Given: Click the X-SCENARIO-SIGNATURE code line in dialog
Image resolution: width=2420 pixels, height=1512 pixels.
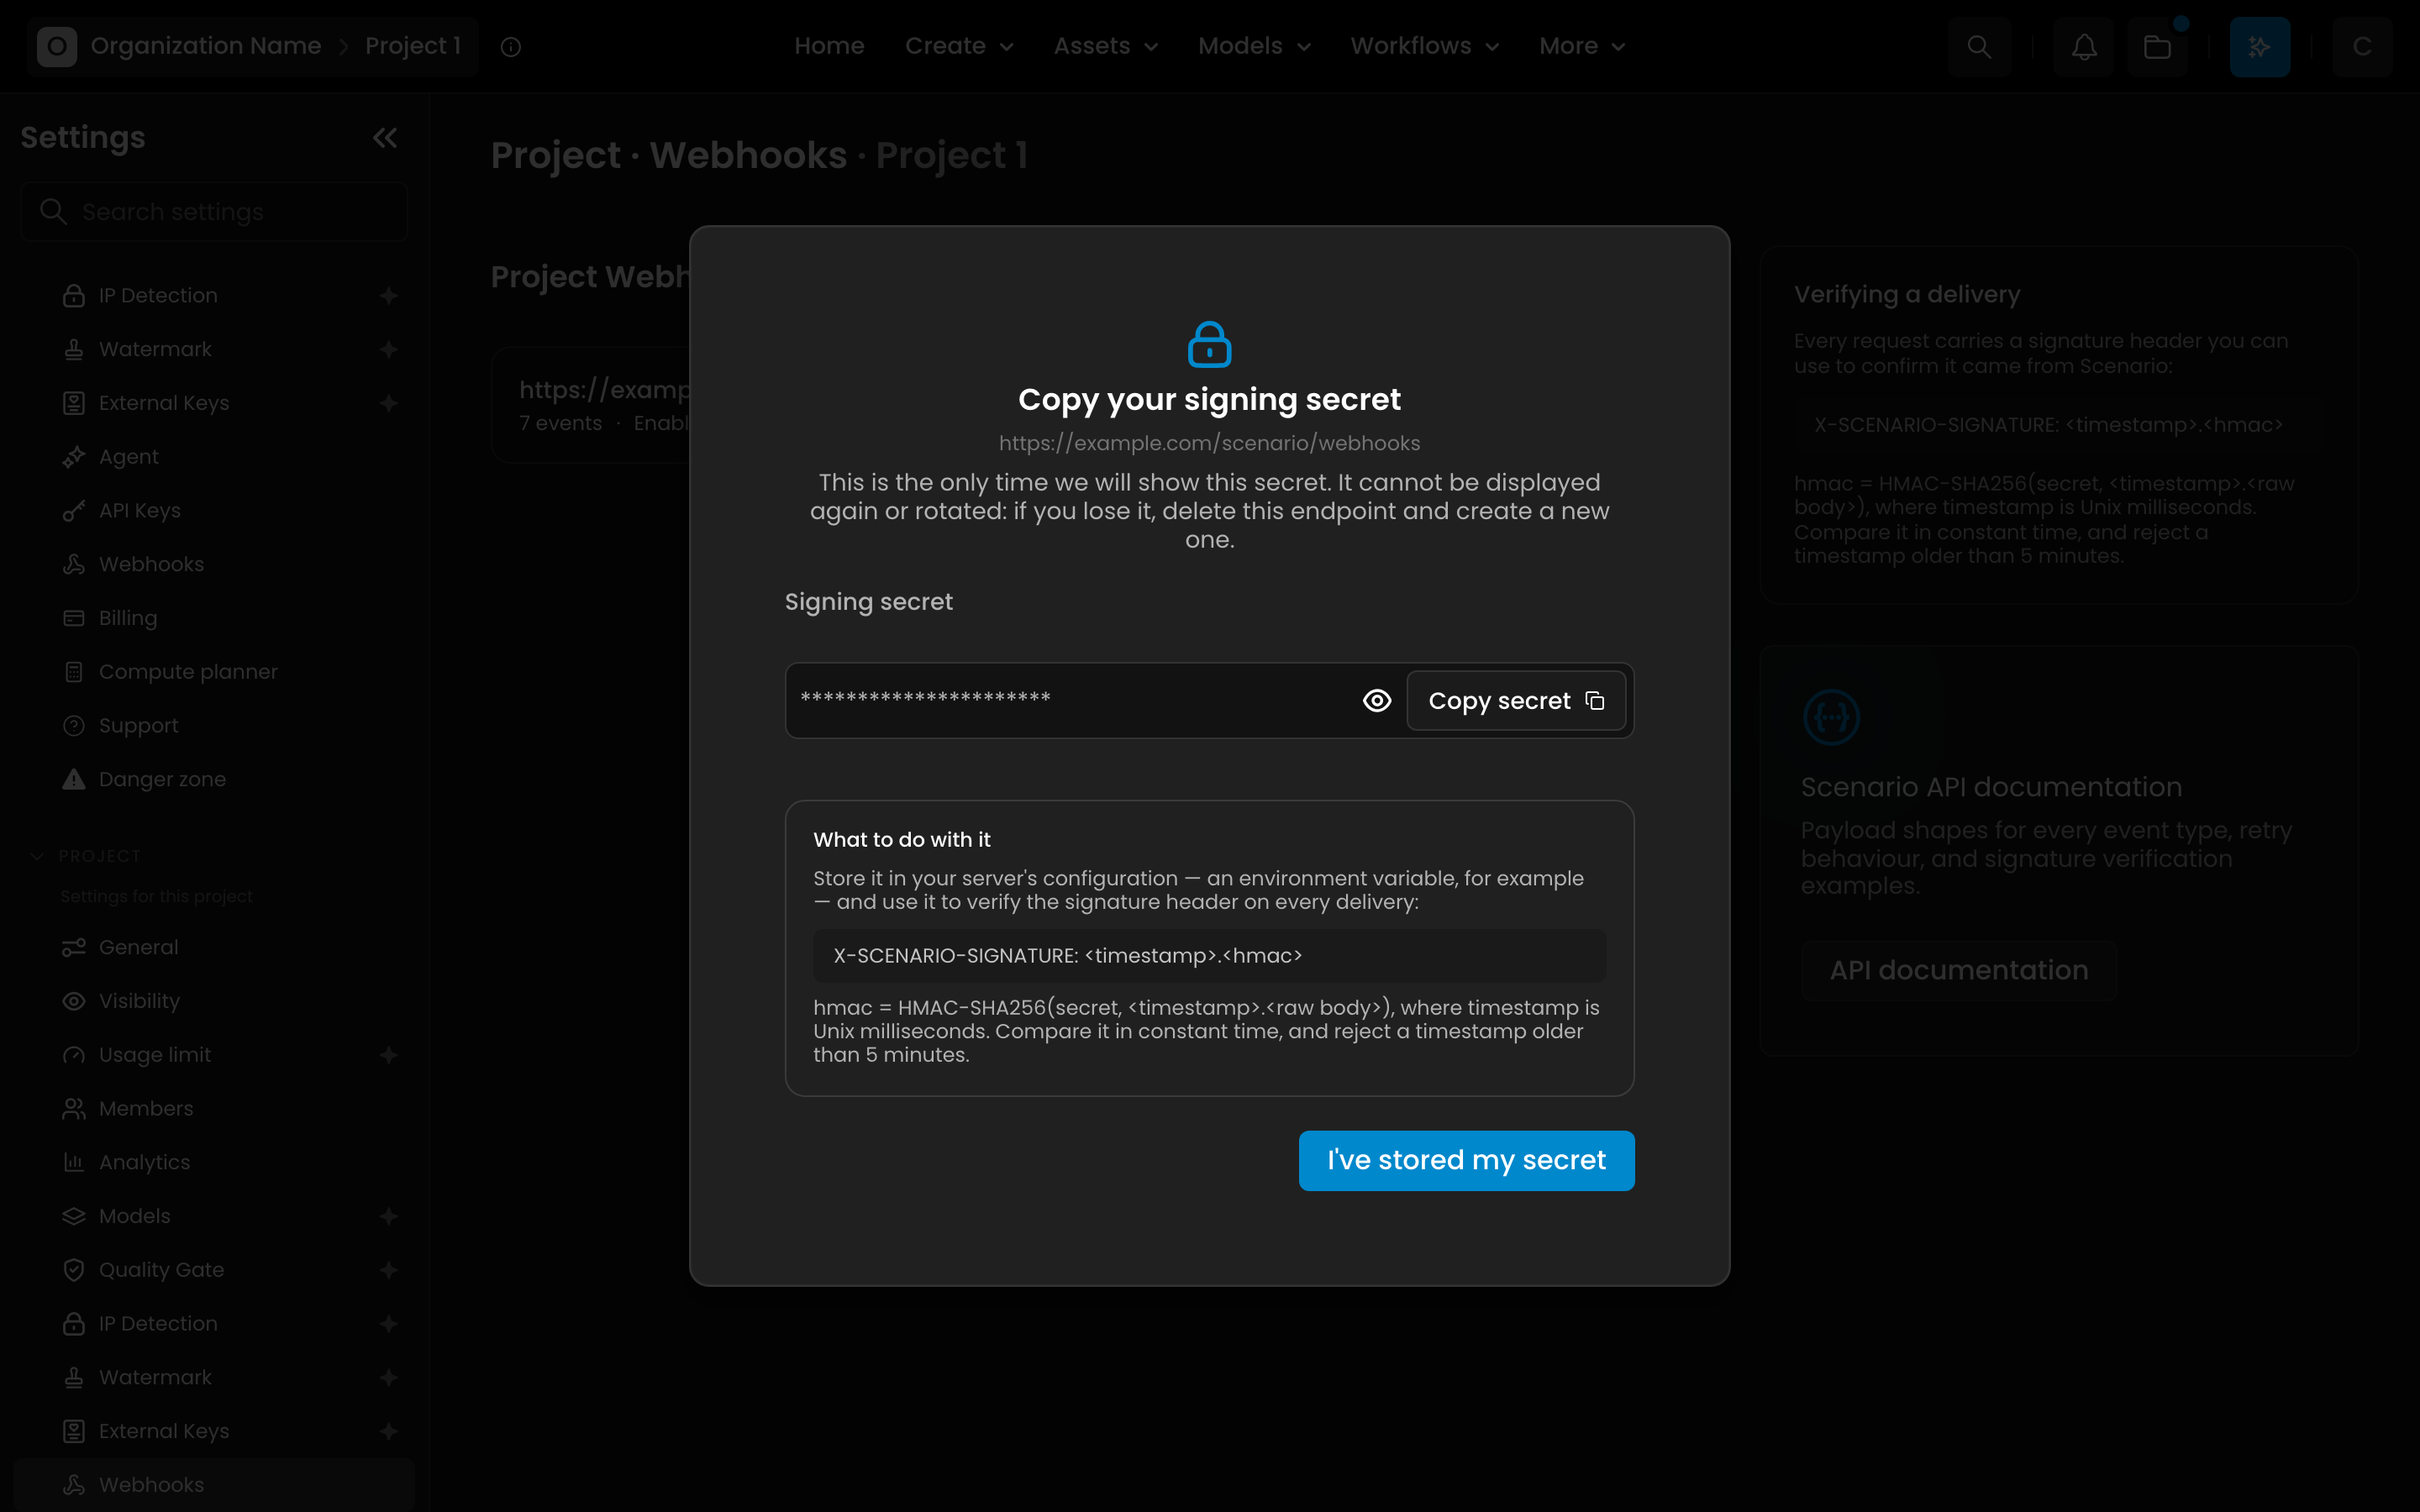Looking at the screenshot, I should click(1209, 956).
